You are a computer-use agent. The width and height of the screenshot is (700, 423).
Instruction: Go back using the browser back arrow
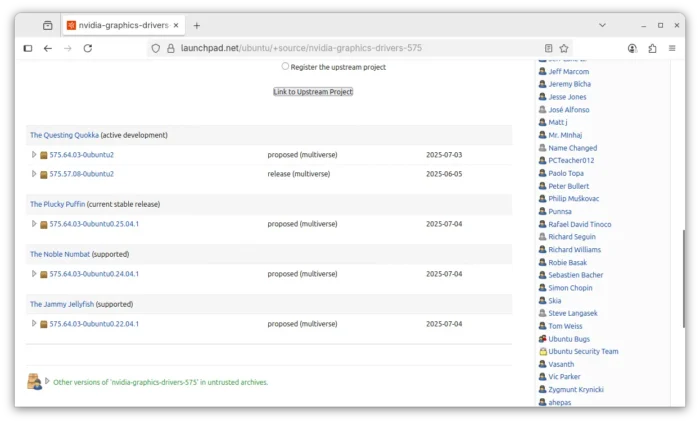coord(48,48)
